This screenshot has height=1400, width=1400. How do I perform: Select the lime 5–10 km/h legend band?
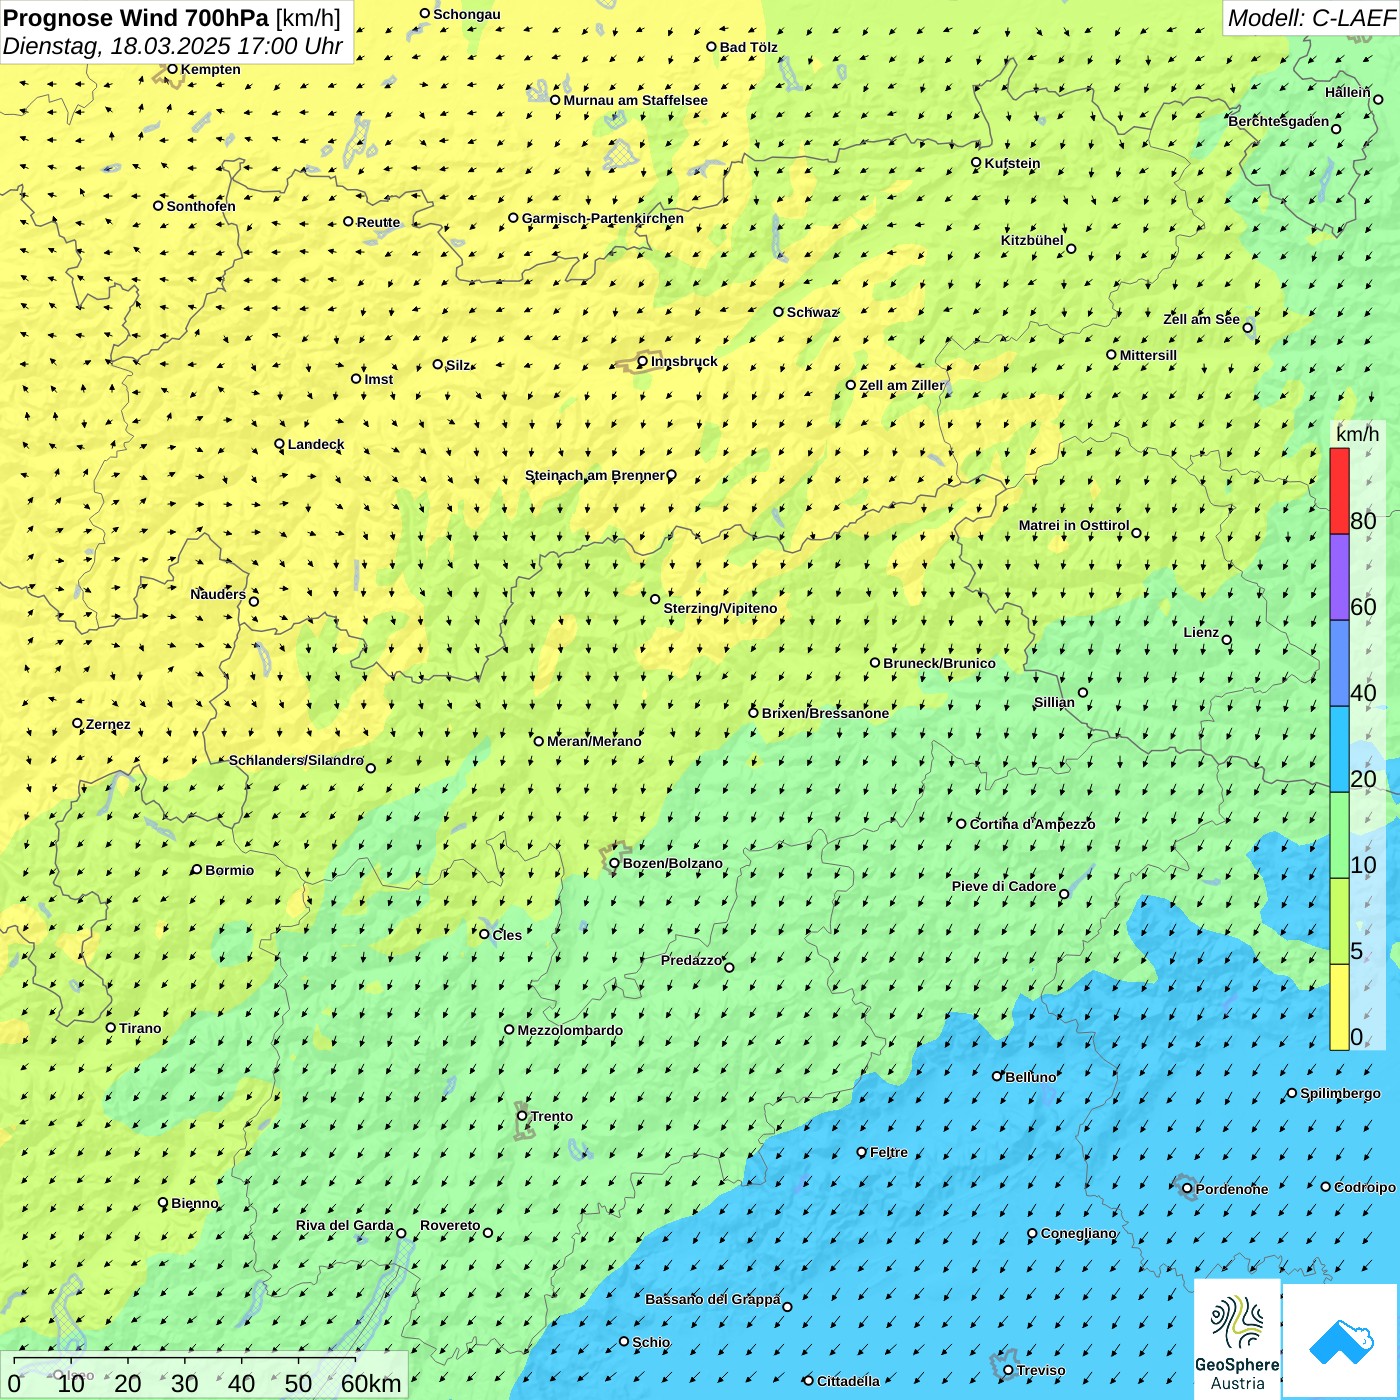(x=1339, y=922)
